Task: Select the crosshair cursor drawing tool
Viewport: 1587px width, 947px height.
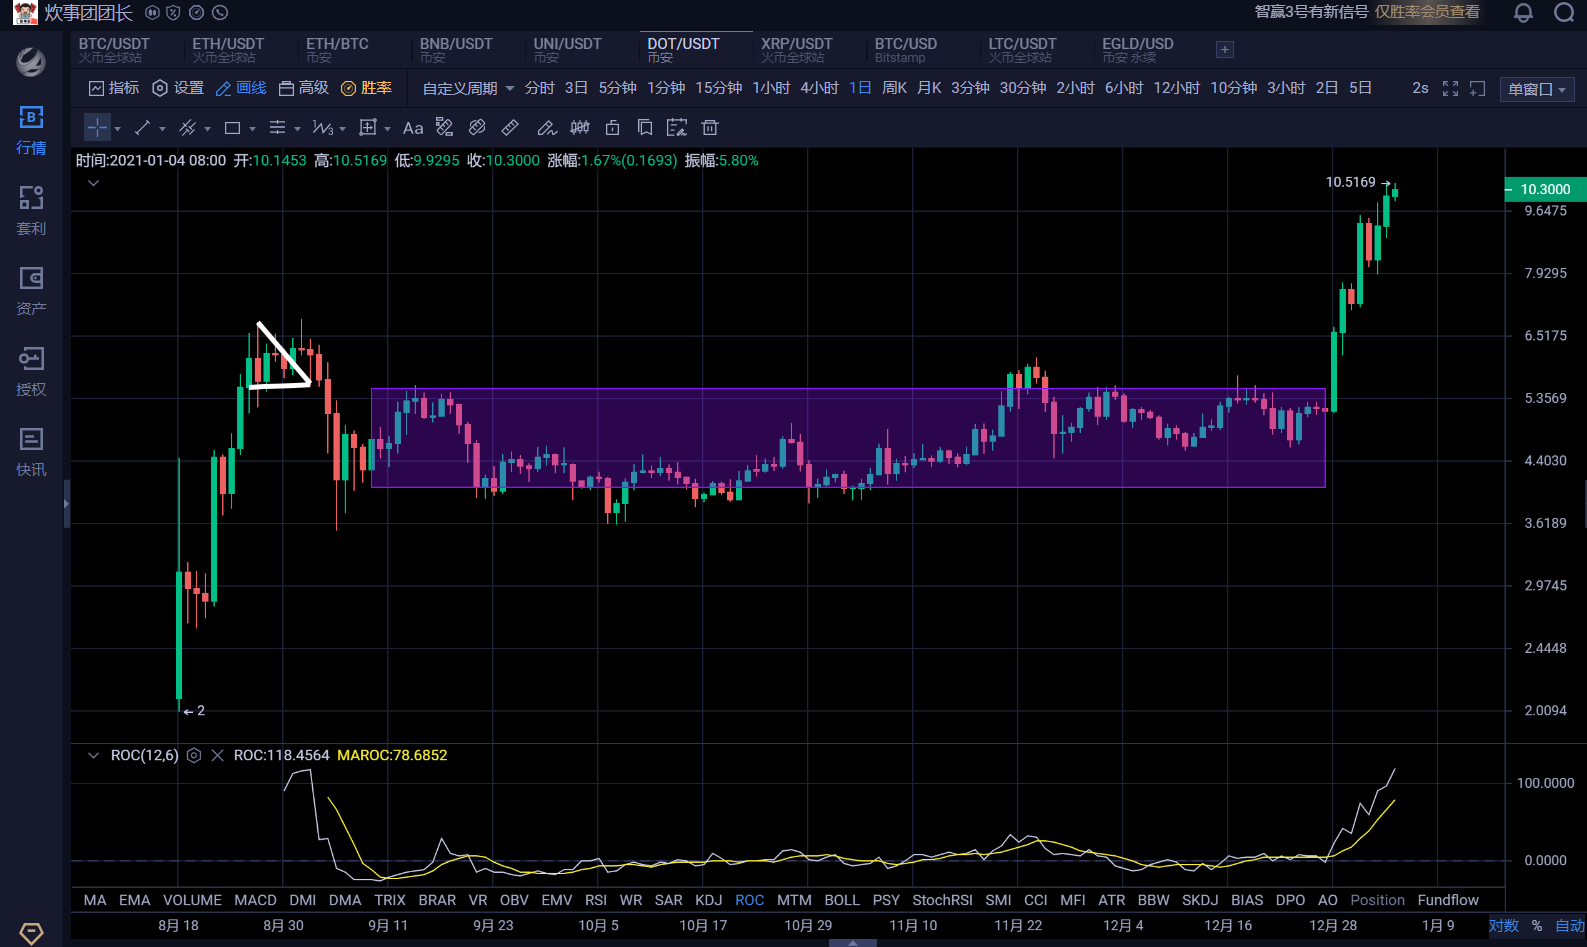Action: 97,128
